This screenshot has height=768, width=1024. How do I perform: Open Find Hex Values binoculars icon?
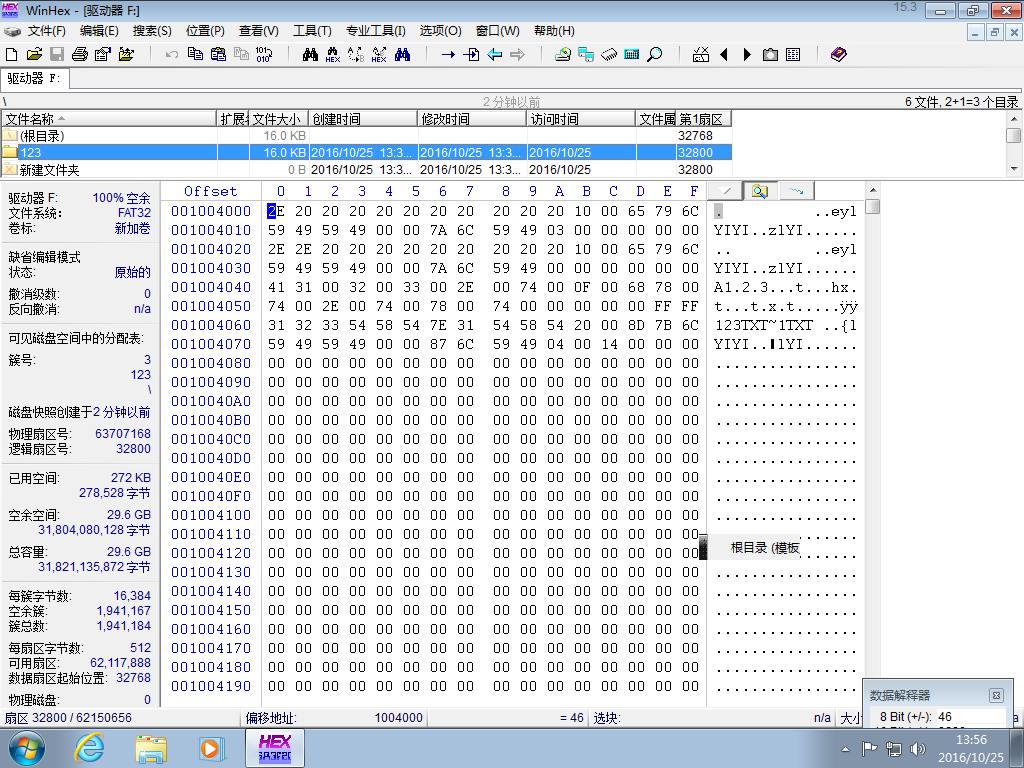click(333, 54)
